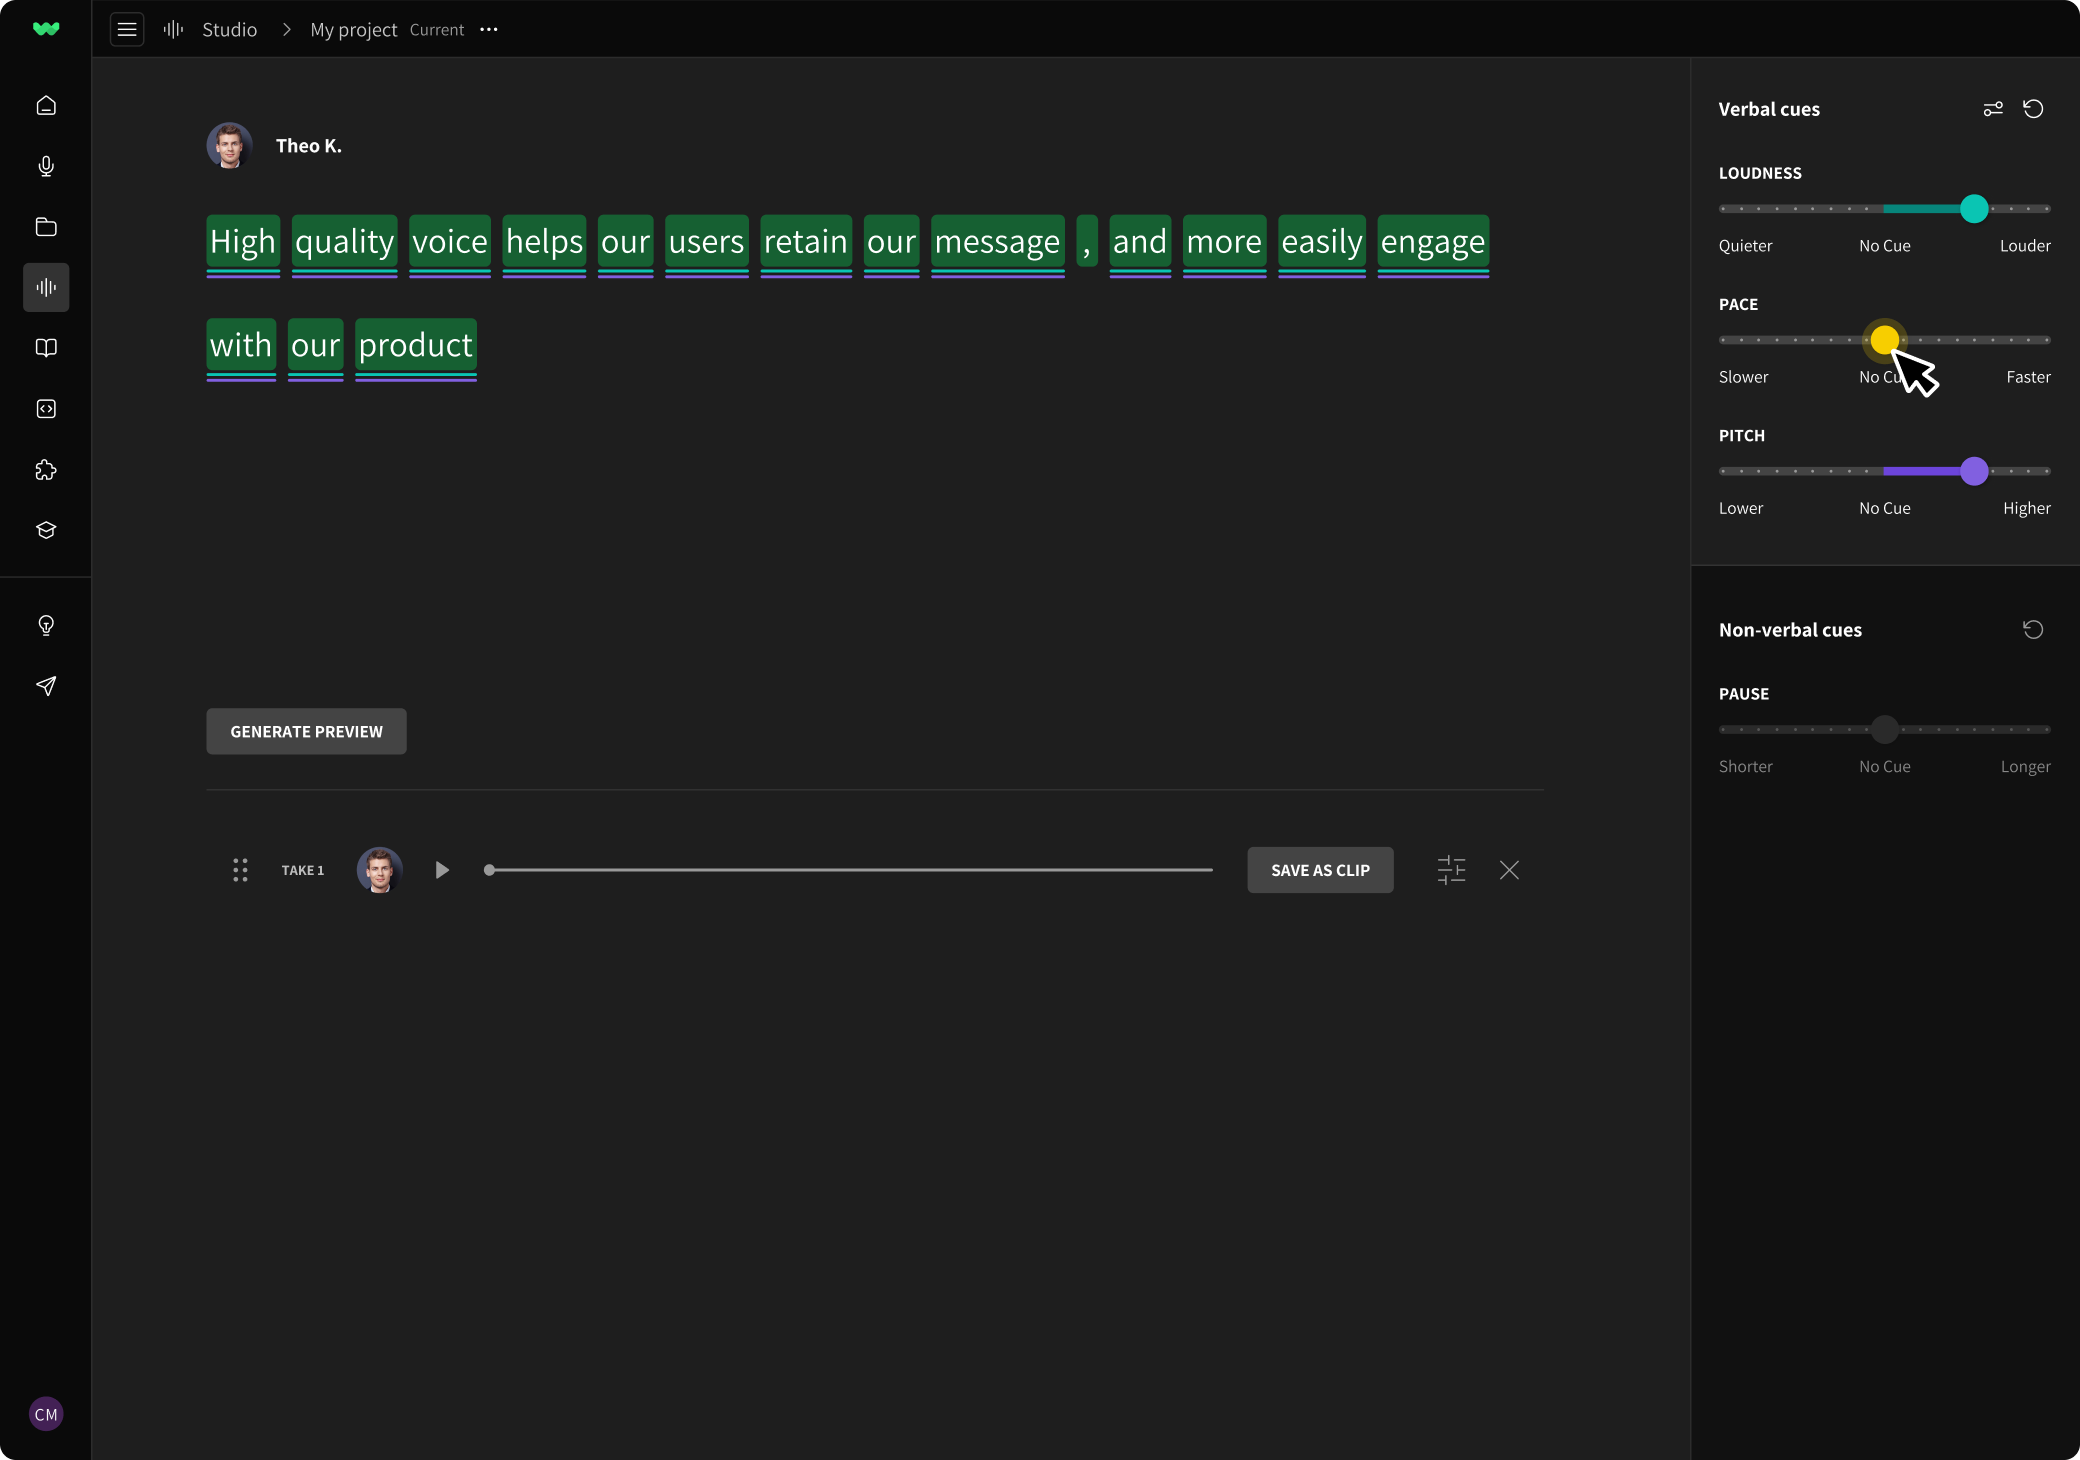Click the dismiss X button on Take 1
The width and height of the screenshot is (2080, 1460).
(1509, 869)
